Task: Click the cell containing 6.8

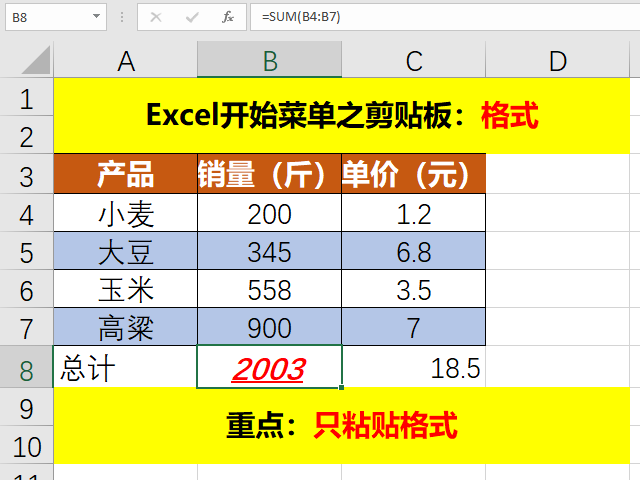Action: tap(413, 251)
